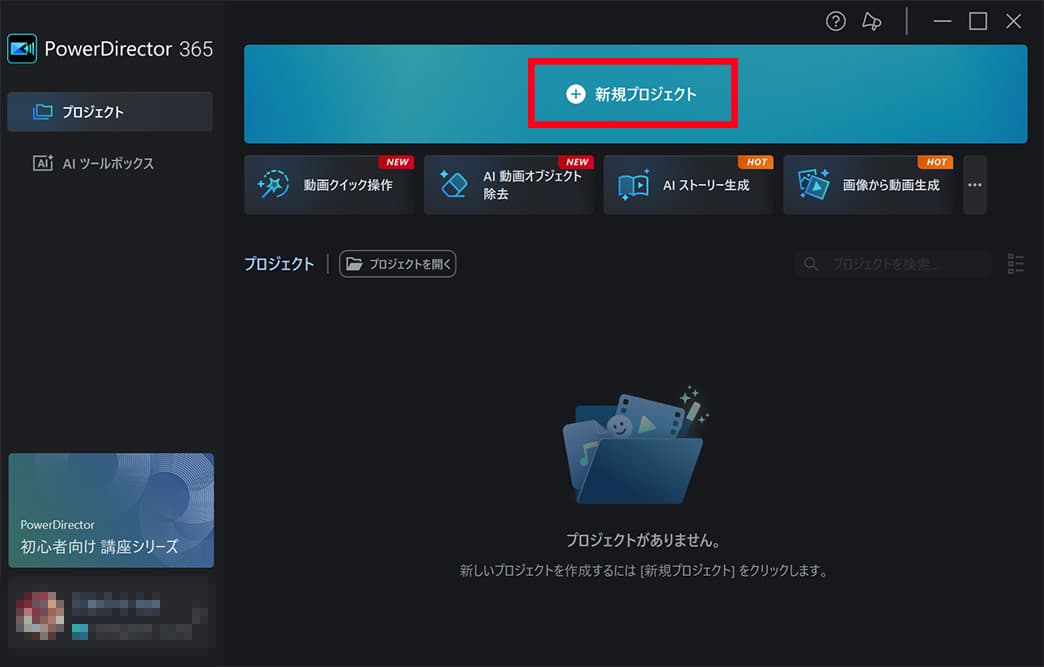Open the 初心者向け 講座シリーズ banner
This screenshot has width=1044, height=667.
[x=111, y=511]
